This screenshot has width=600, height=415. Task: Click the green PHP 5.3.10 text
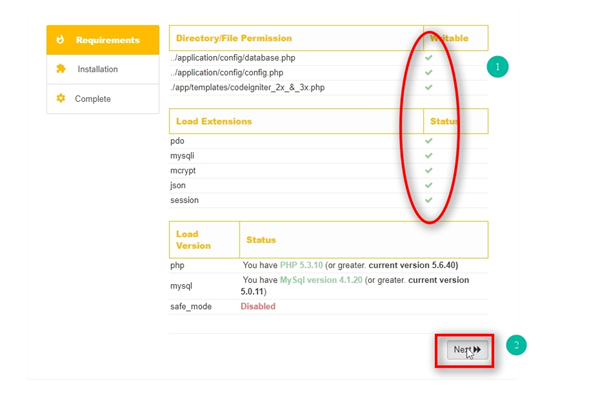302,265
